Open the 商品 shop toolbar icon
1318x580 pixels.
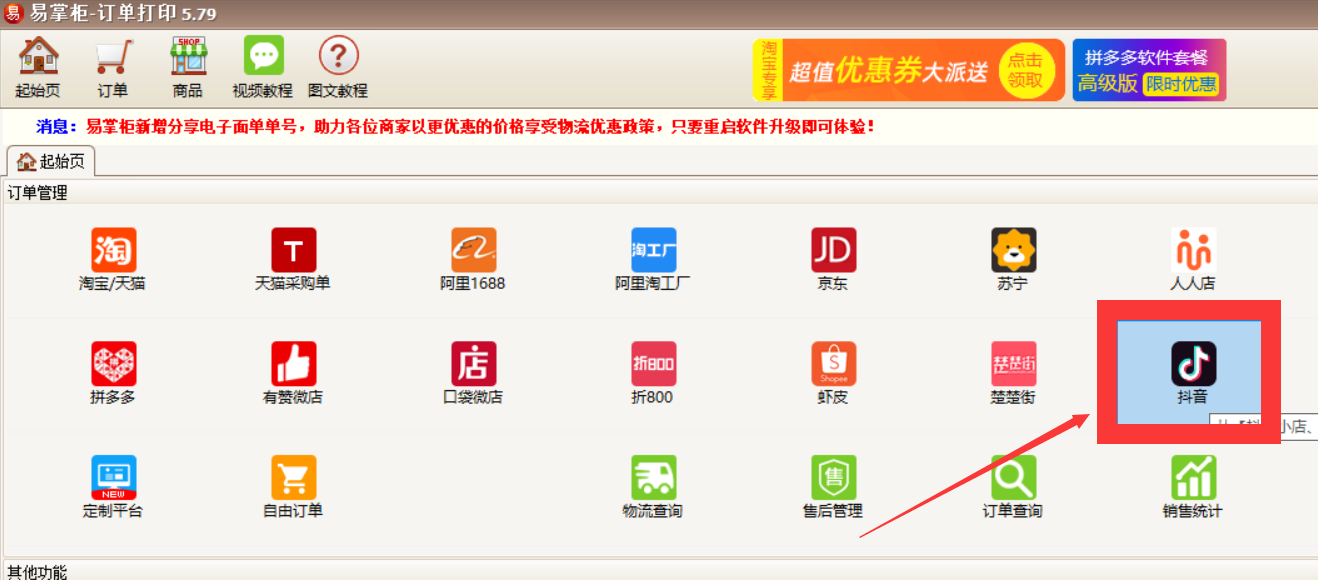187,67
